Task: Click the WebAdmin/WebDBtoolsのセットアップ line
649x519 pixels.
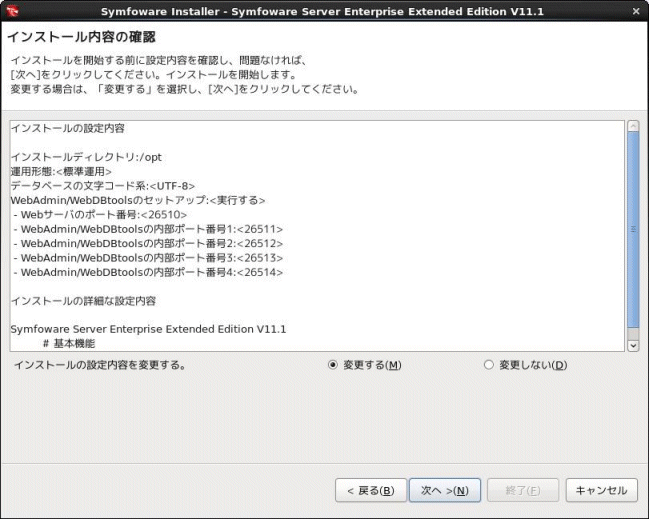Action: (138, 200)
